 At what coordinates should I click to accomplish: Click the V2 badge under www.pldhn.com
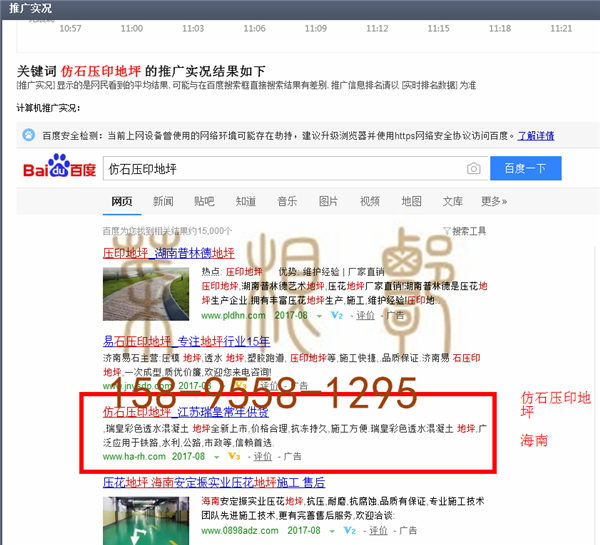click(337, 315)
